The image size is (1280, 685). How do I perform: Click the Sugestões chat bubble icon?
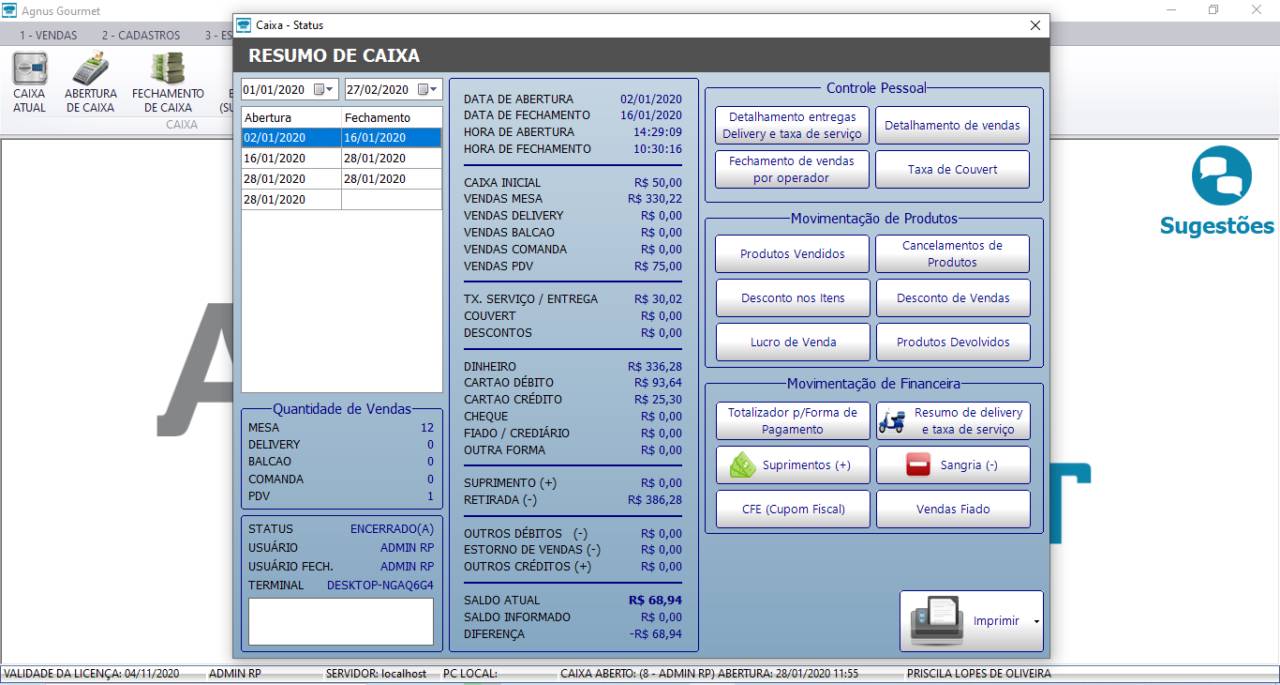coord(1221,173)
